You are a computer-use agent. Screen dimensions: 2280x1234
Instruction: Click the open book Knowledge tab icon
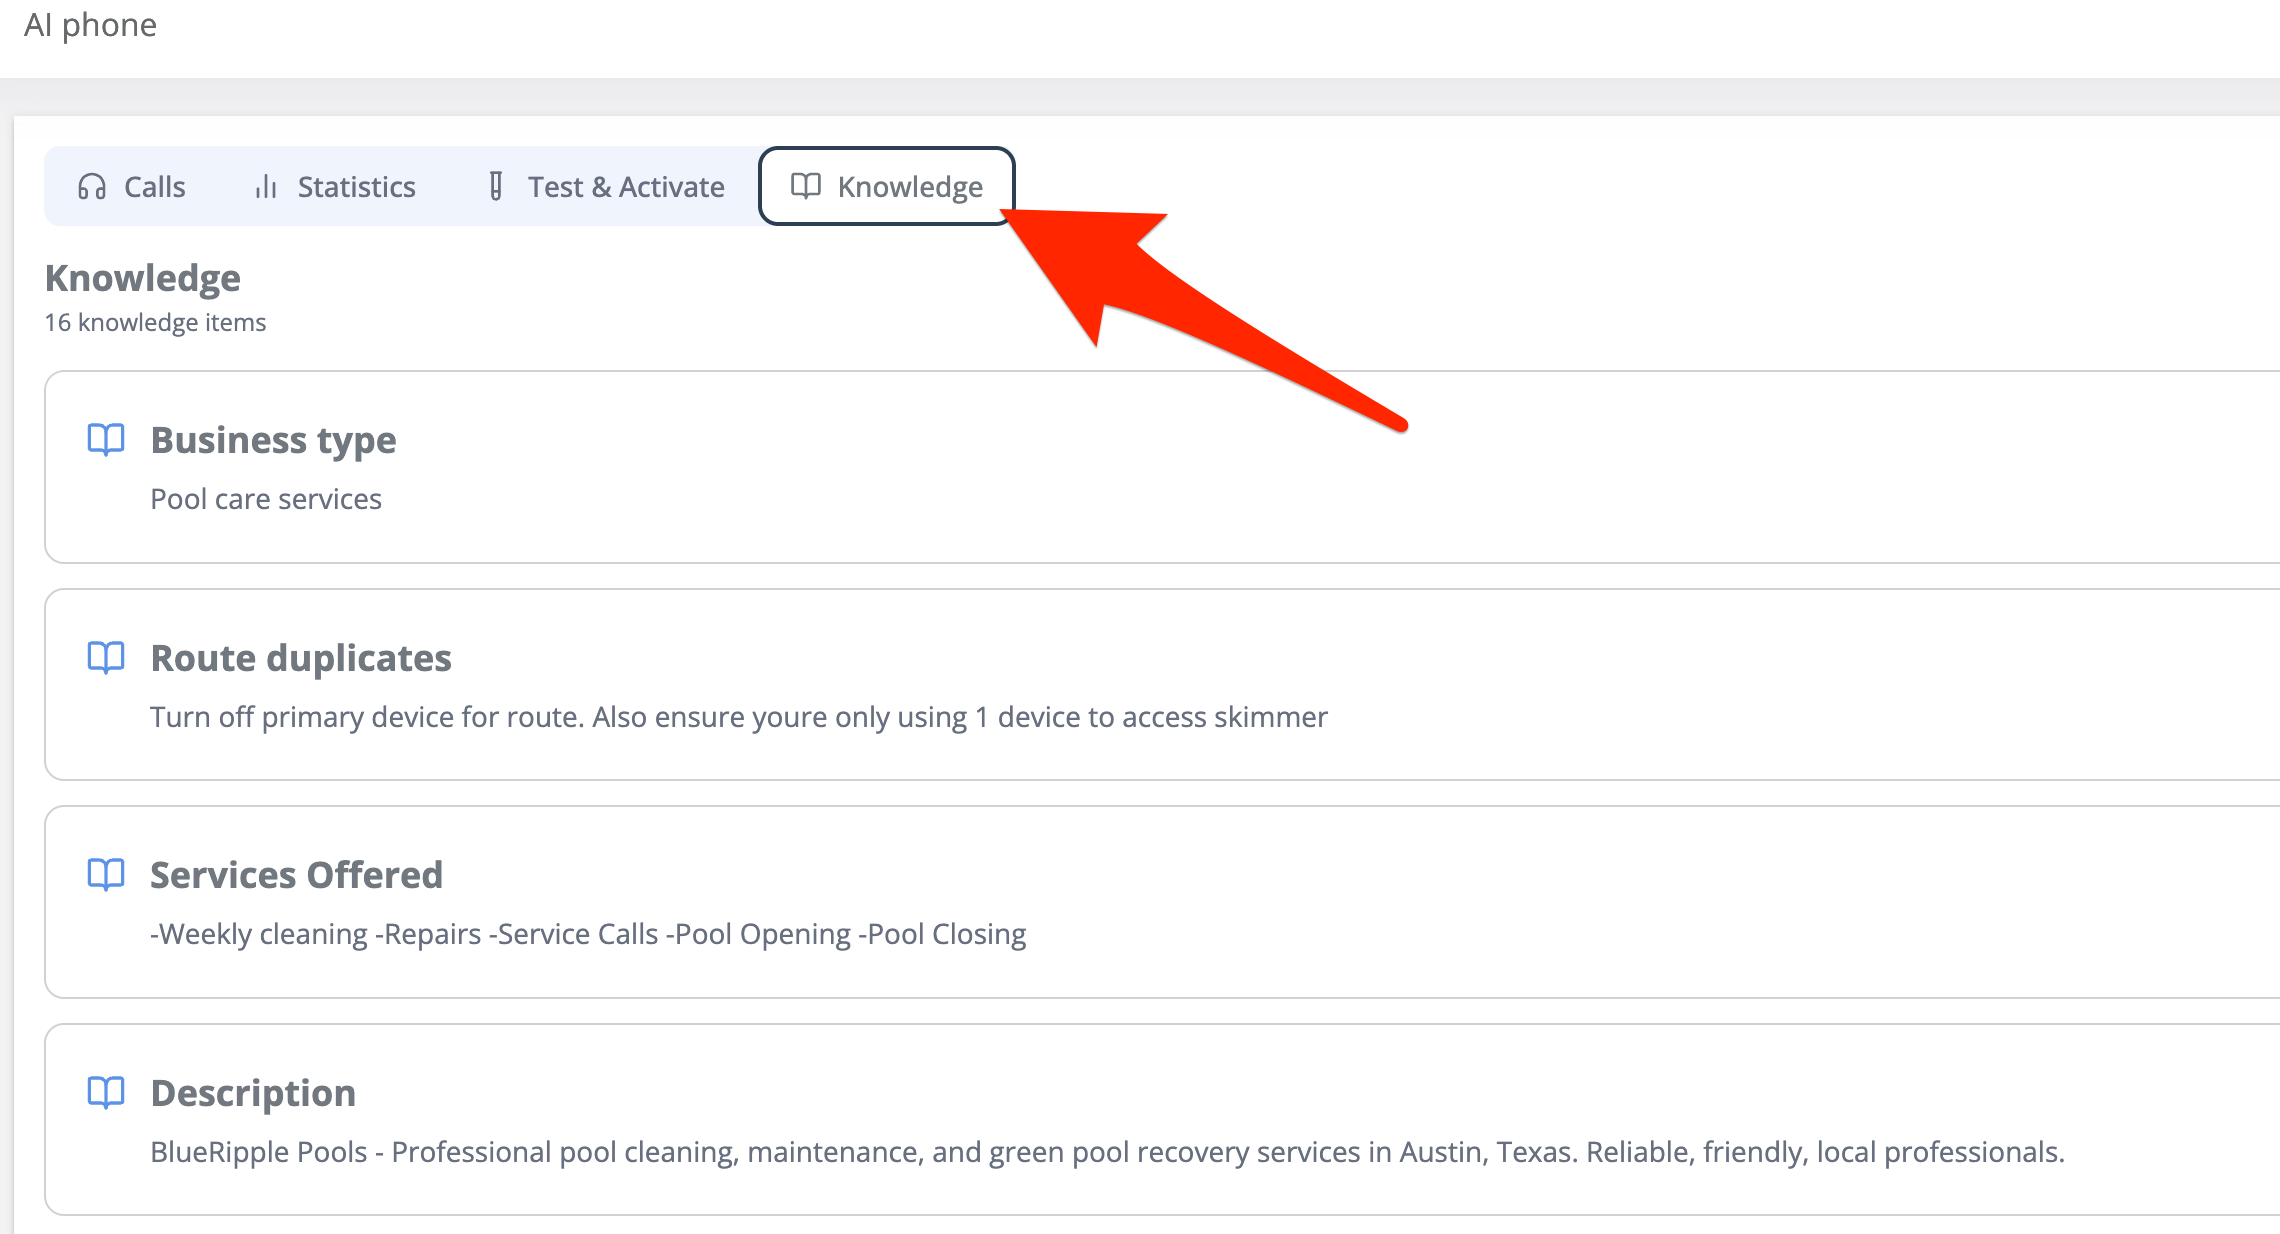click(806, 186)
